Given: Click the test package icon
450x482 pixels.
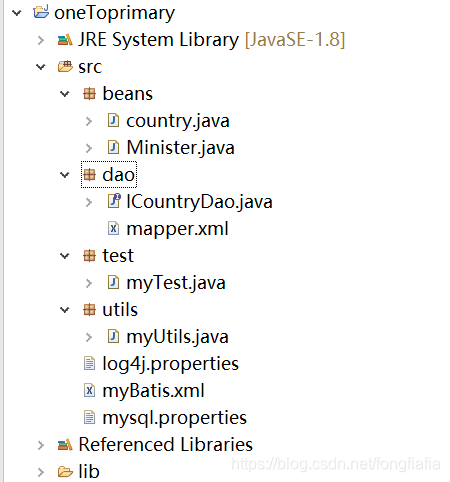Looking at the screenshot, I should (89, 256).
